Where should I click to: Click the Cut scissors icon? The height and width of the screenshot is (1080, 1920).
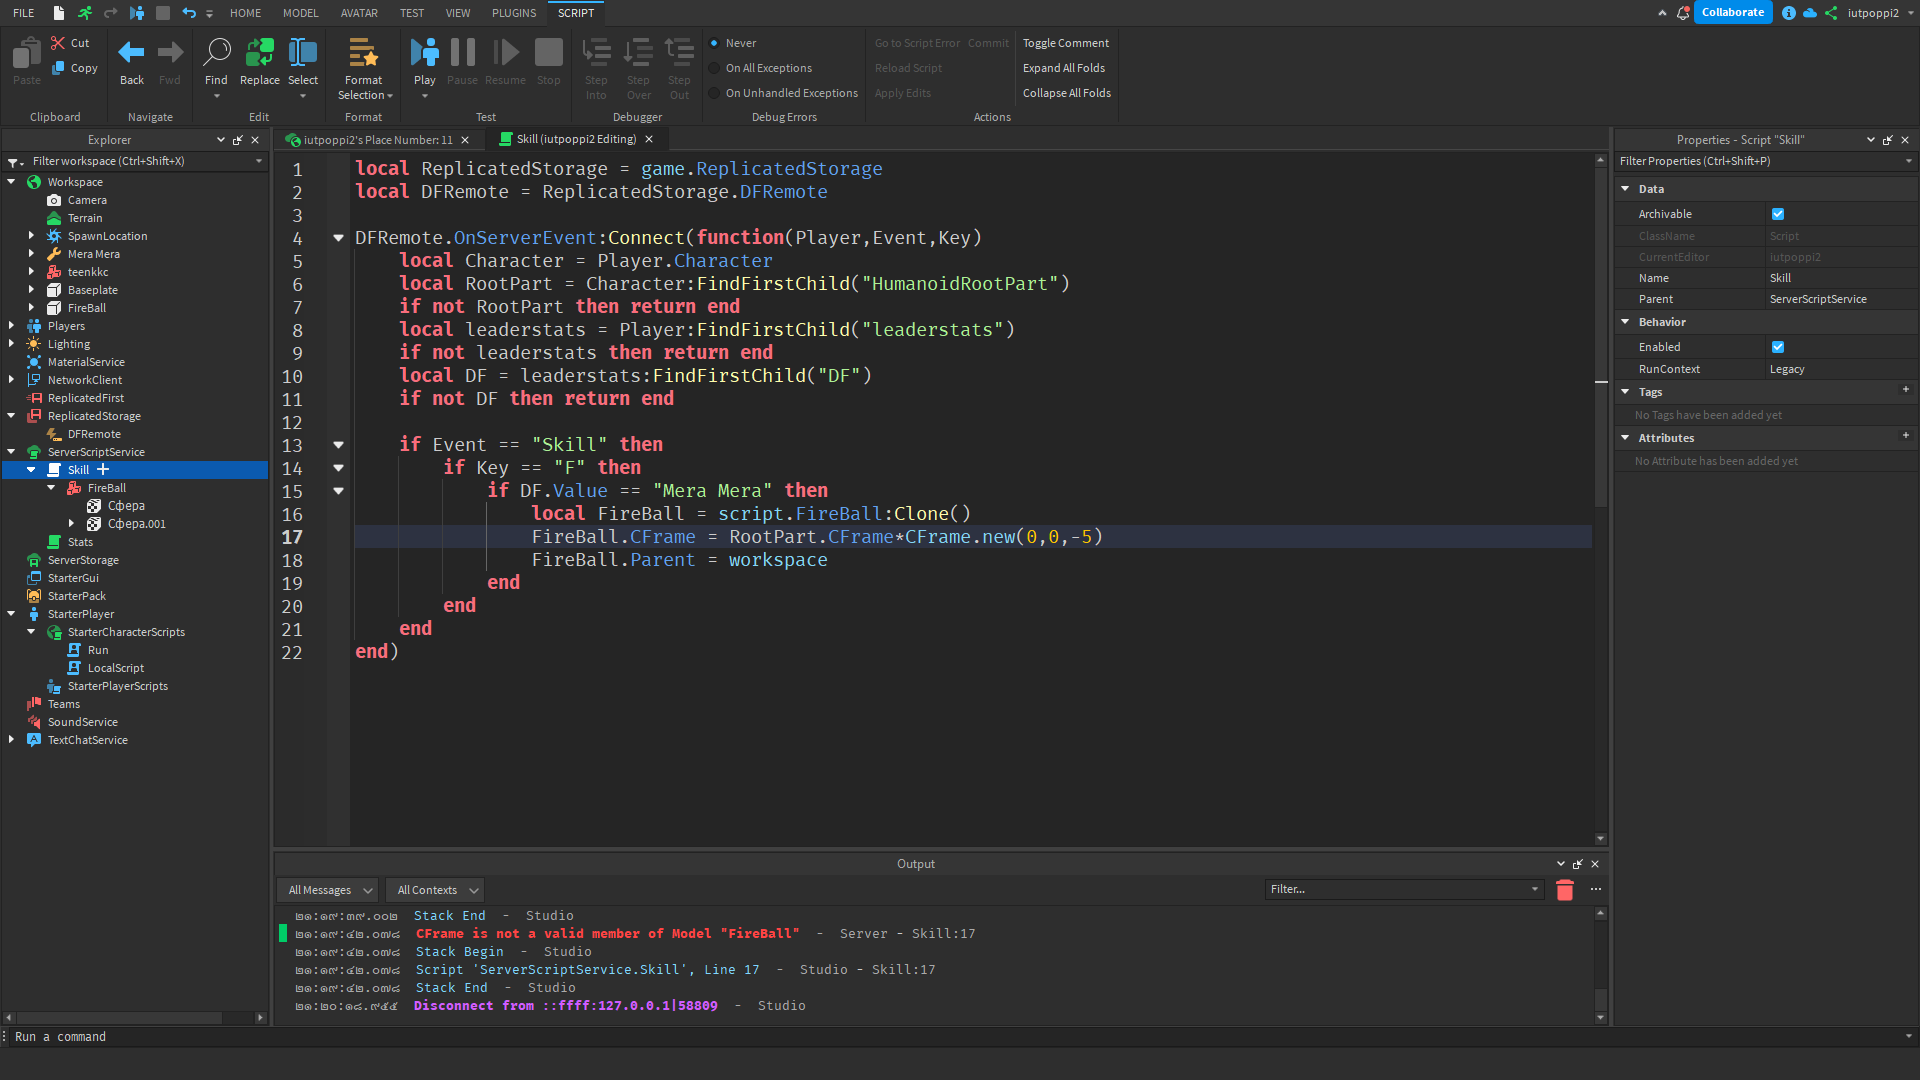point(59,43)
